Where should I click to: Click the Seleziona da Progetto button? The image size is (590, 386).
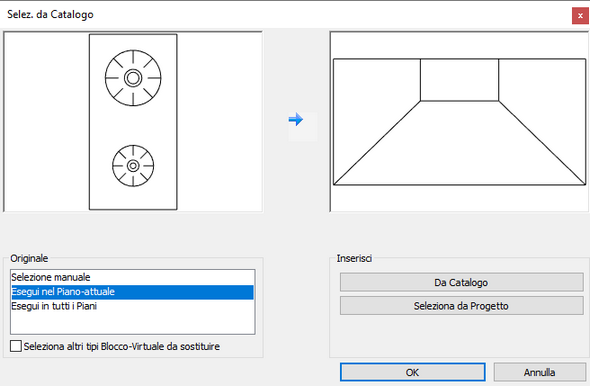point(461,306)
